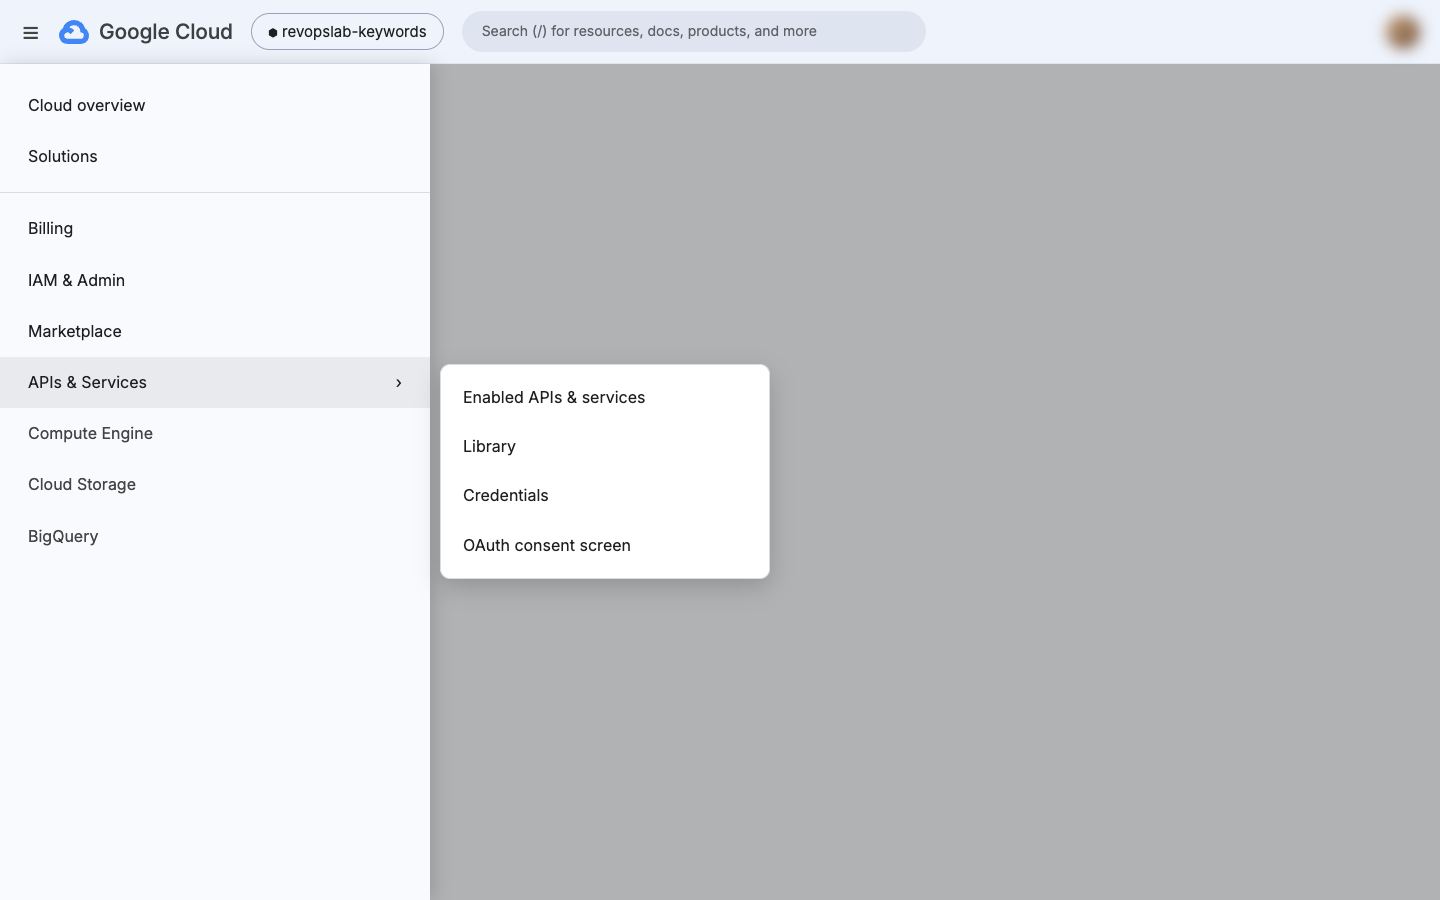Open the revopslab-keywords project selector
This screenshot has height=900, width=1440.
(x=347, y=32)
